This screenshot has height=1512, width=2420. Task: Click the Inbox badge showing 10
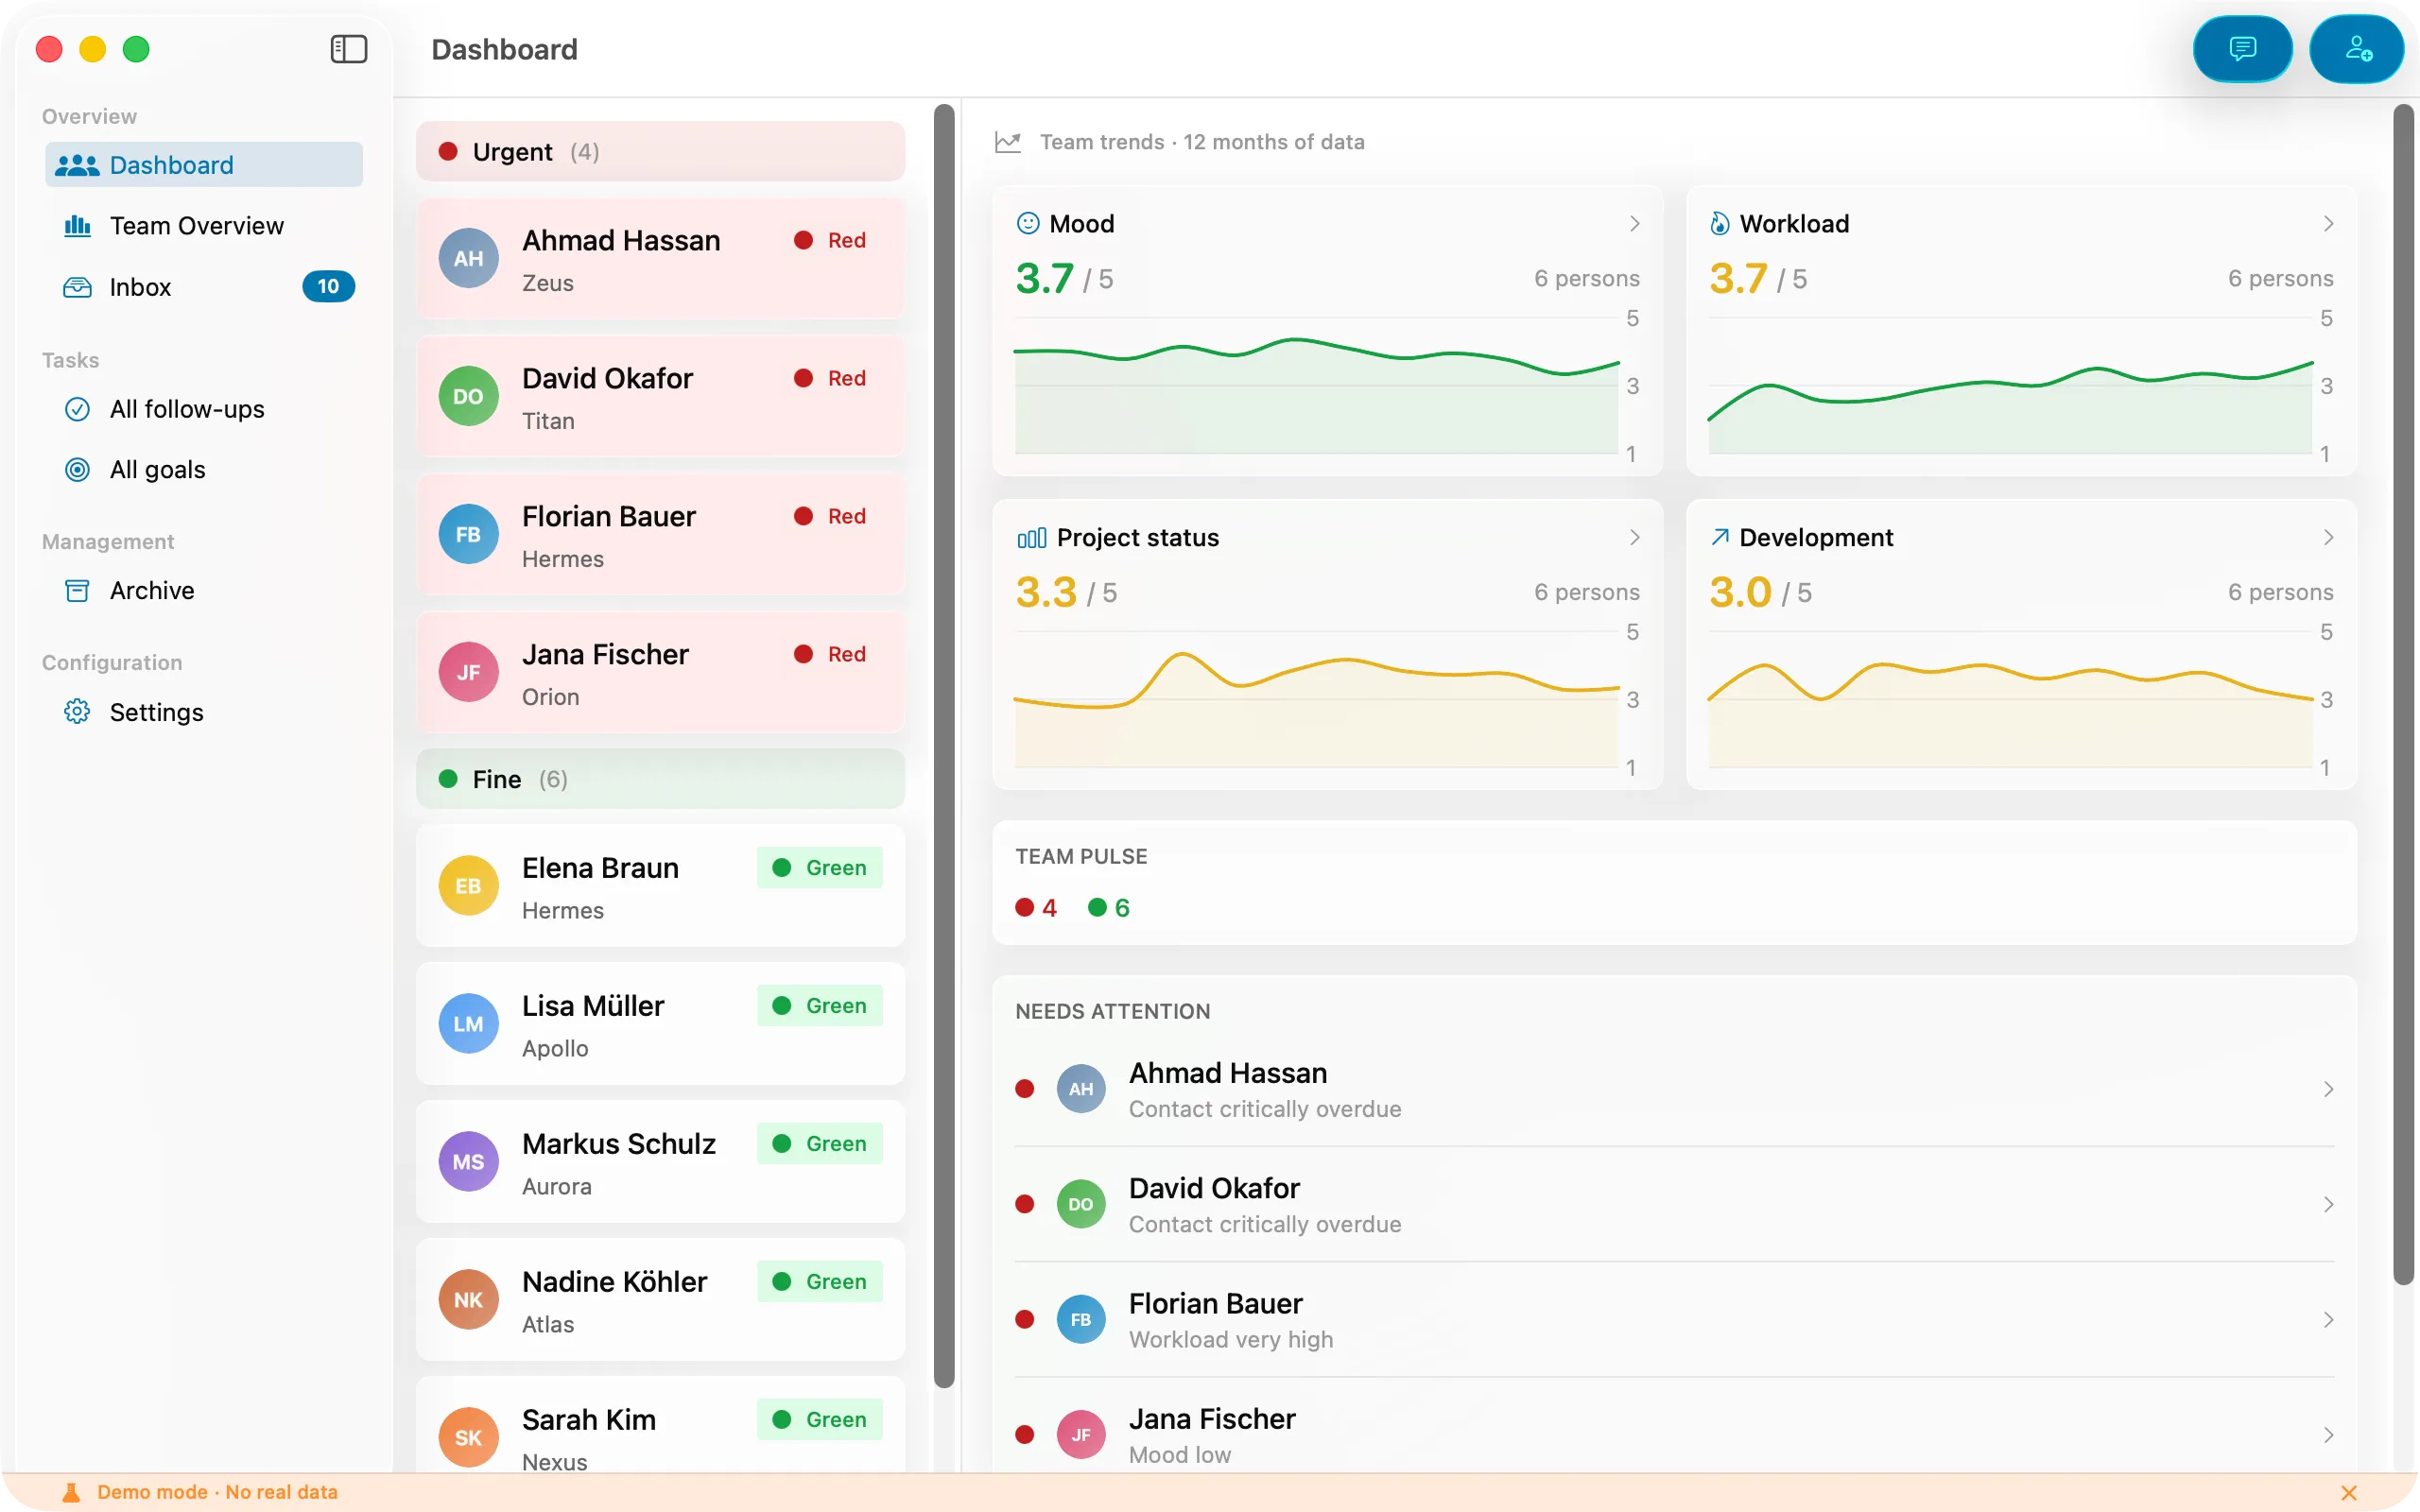tap(328, 287)
